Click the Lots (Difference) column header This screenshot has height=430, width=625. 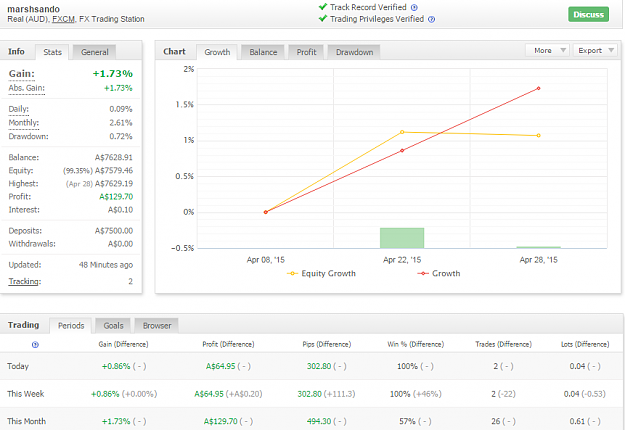click(585, 344)
